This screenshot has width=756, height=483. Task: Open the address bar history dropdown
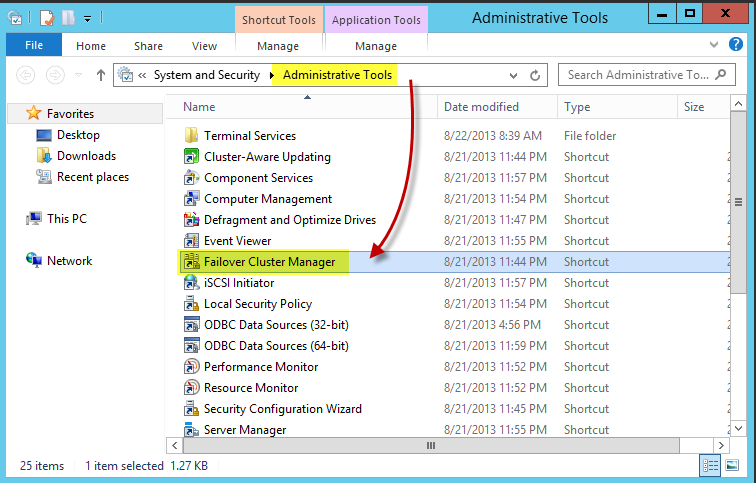tap(513, 76)
